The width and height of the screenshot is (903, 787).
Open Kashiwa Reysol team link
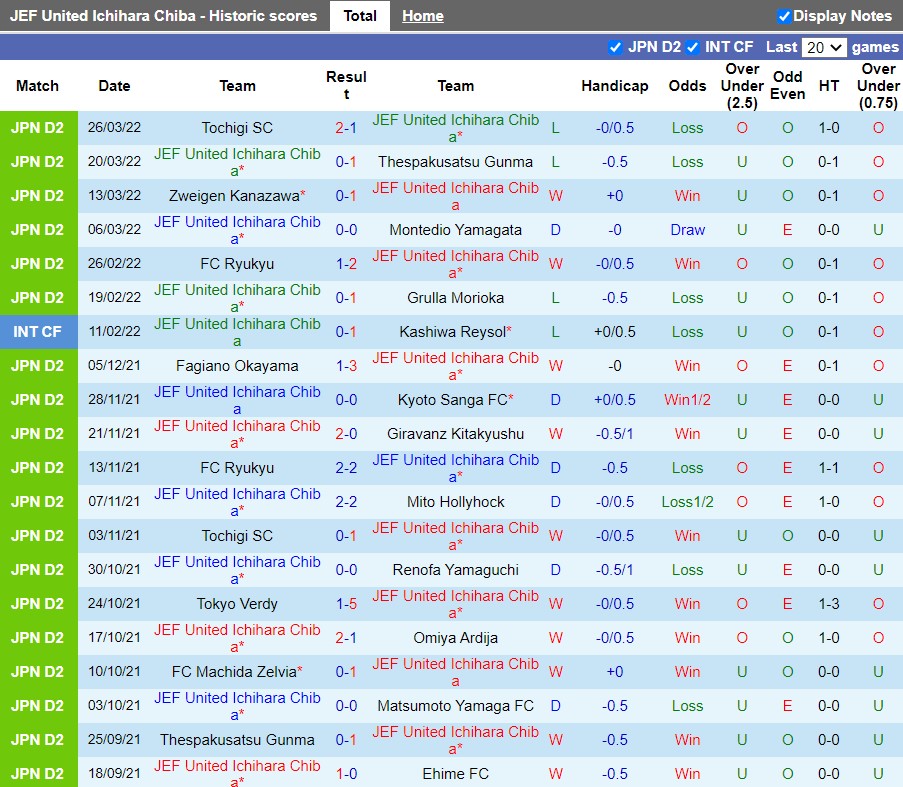[x=453, y=332]
